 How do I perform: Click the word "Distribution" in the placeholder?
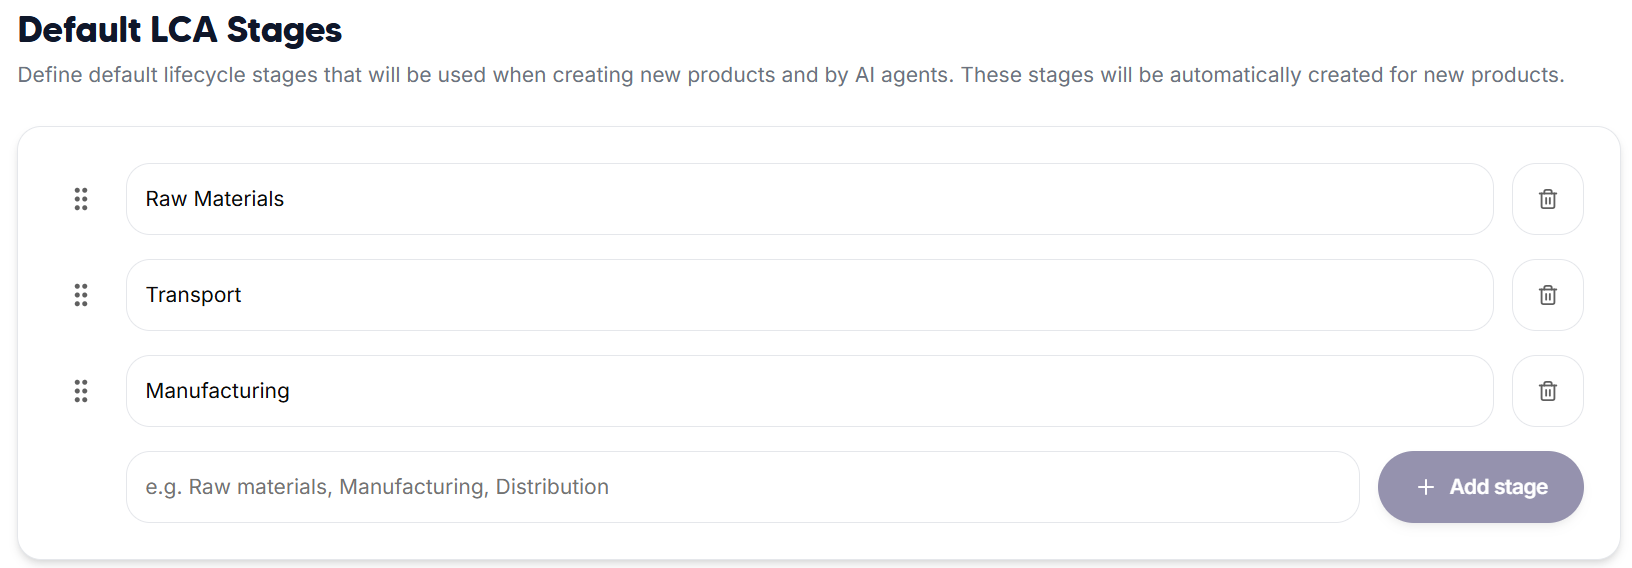(x=552, y=487)
